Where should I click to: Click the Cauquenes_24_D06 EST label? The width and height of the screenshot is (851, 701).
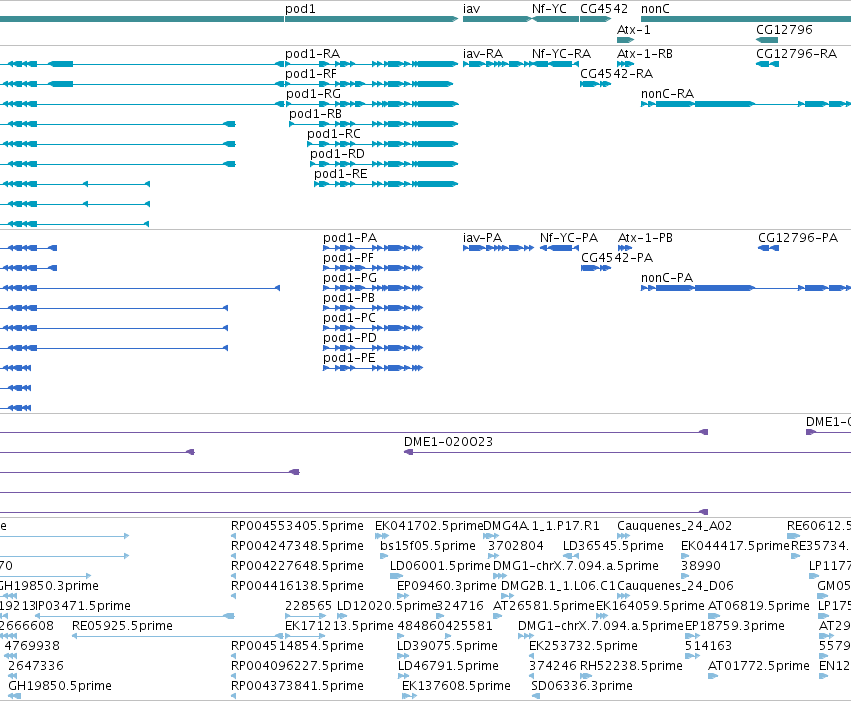pyautogui.click(x=675, y=586)
